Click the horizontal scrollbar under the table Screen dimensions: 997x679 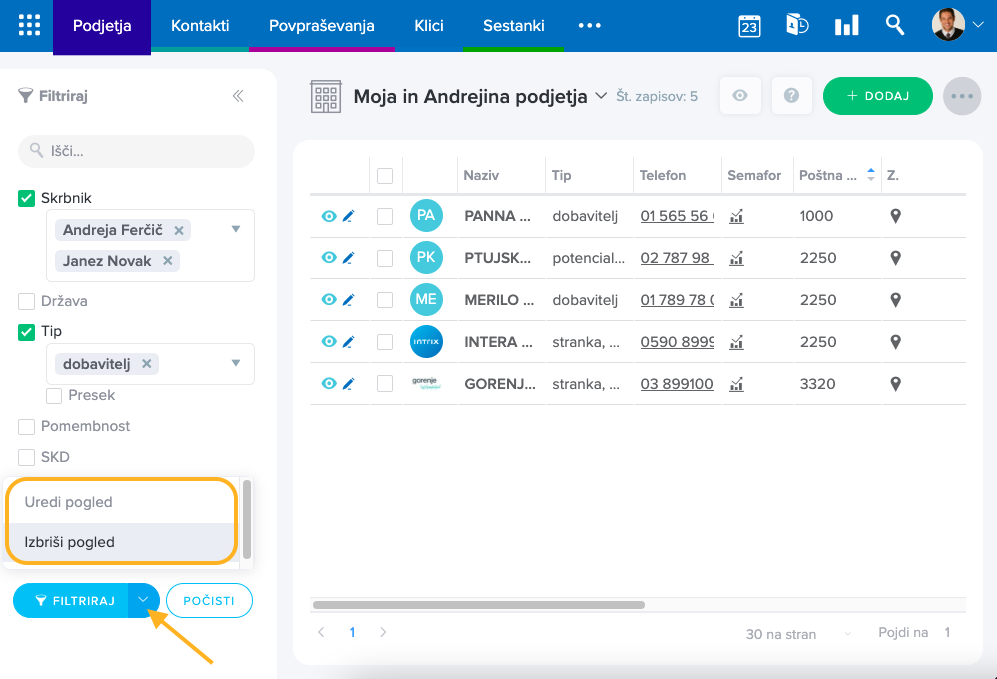478,605
